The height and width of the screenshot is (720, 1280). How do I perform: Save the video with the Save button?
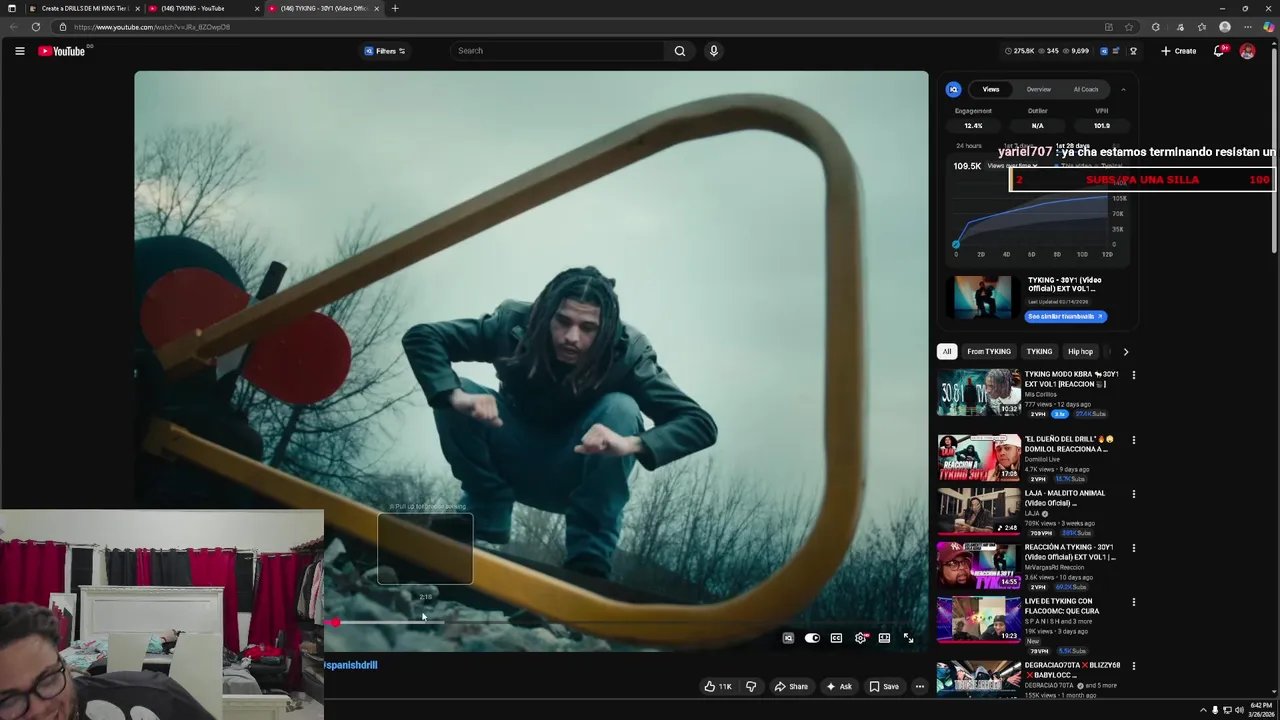tap(884, 686)
